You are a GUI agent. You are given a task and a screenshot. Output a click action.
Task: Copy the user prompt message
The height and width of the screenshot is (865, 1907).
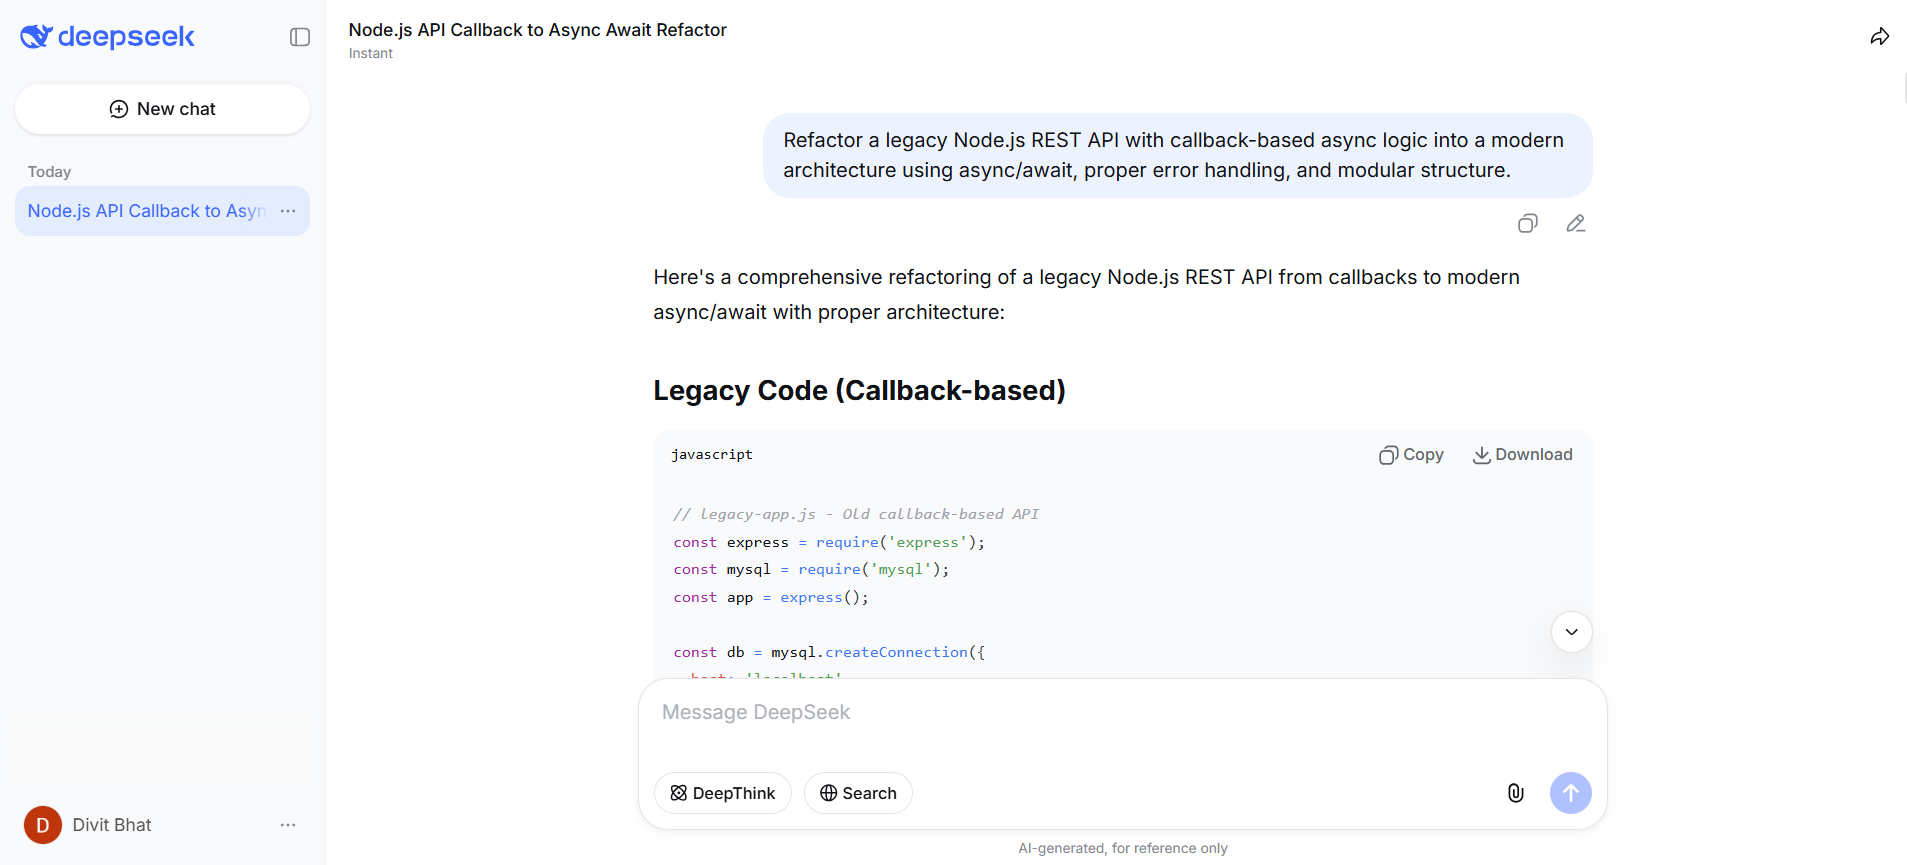pos(1528,224)
